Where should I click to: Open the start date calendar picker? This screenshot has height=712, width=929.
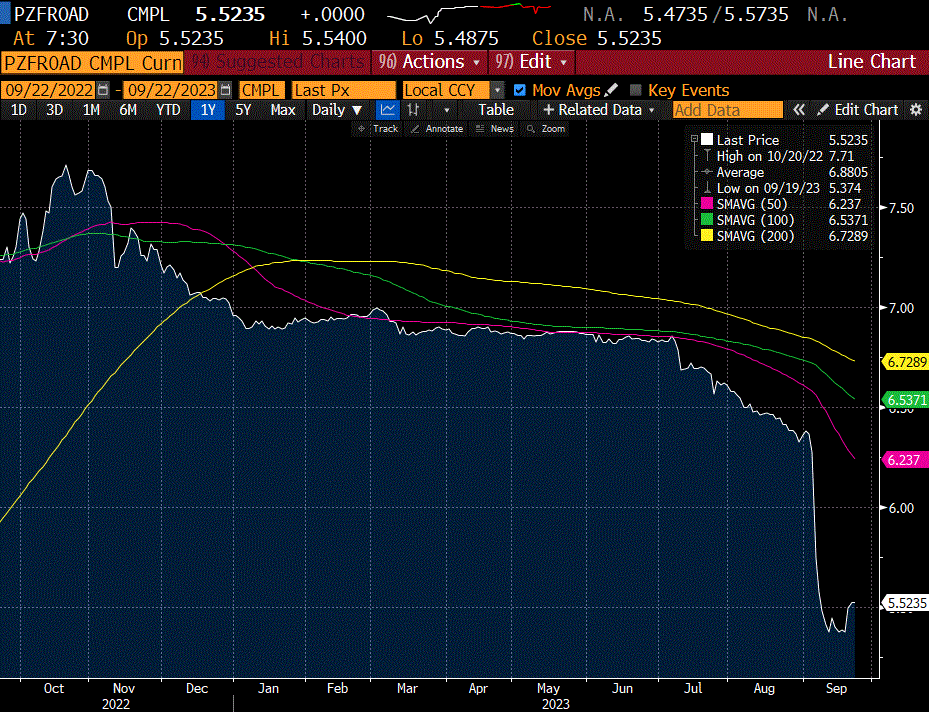[103, 90]
